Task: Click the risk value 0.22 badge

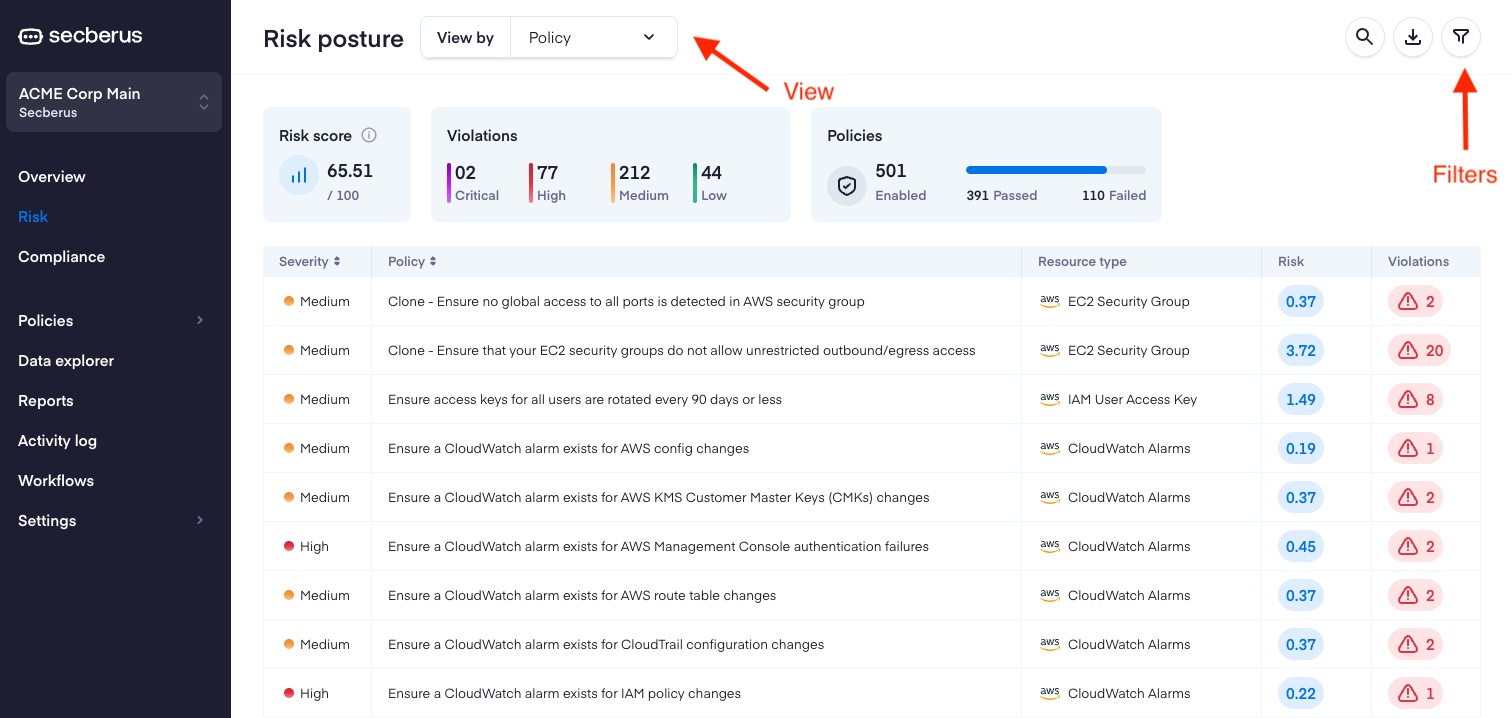Action: click(1301, 693)
